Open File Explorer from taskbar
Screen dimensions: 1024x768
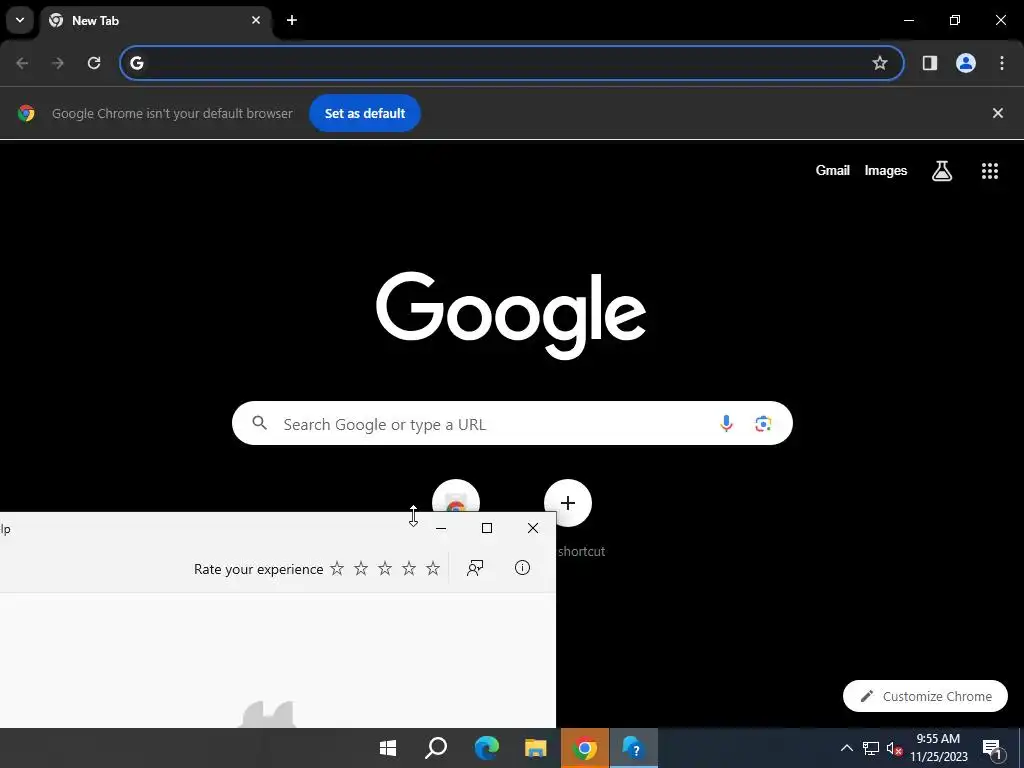point(536,748)
